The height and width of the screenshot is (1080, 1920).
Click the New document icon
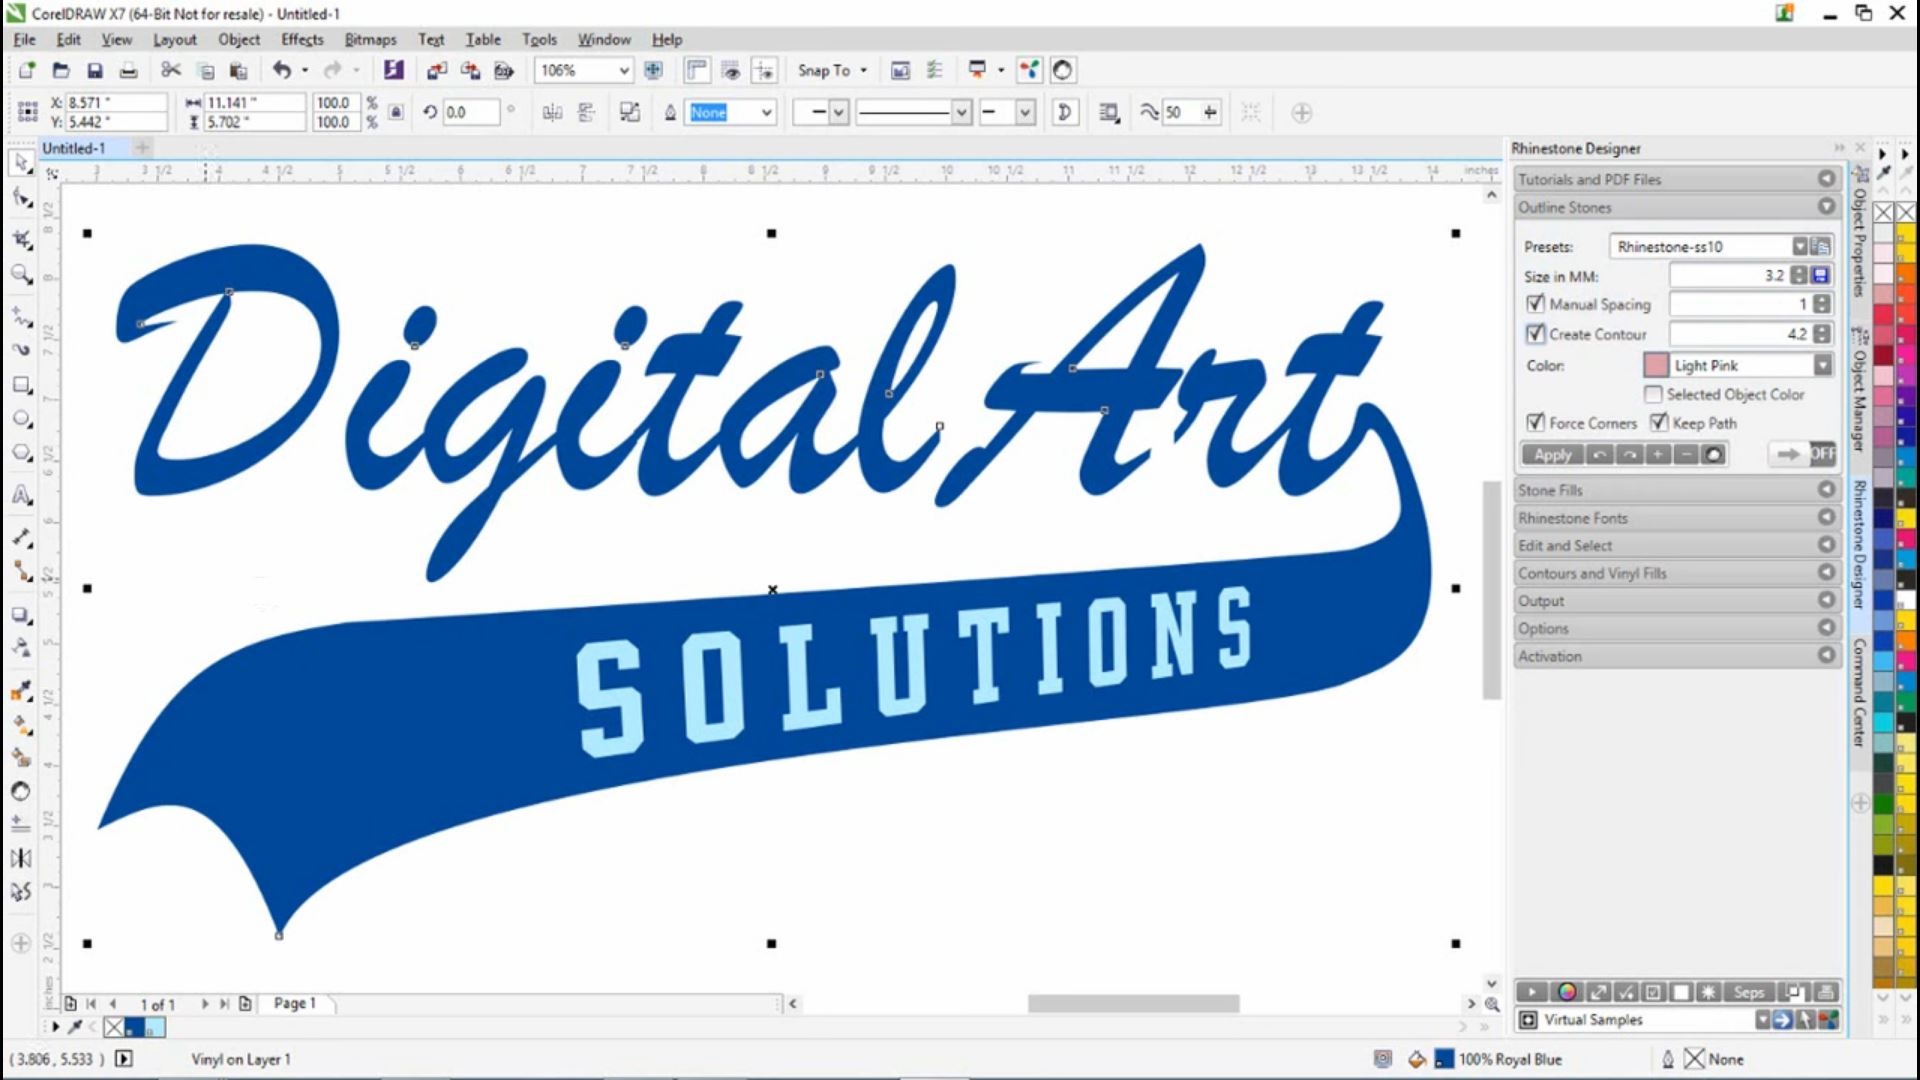[27, 70]
